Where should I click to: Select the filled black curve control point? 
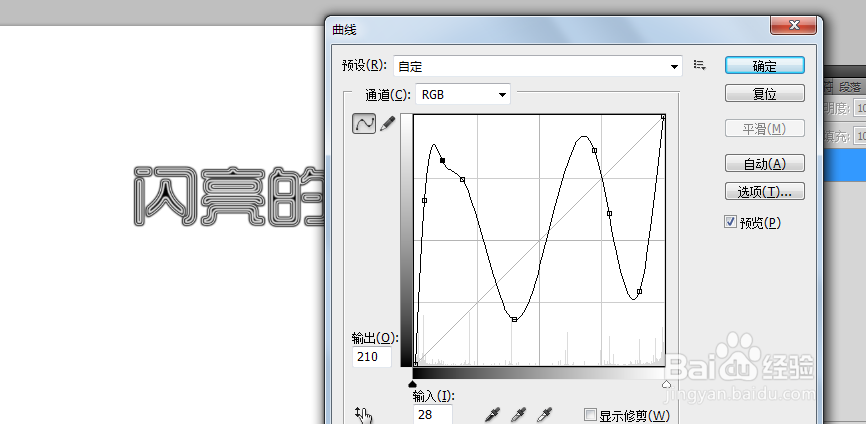point(442,161)
